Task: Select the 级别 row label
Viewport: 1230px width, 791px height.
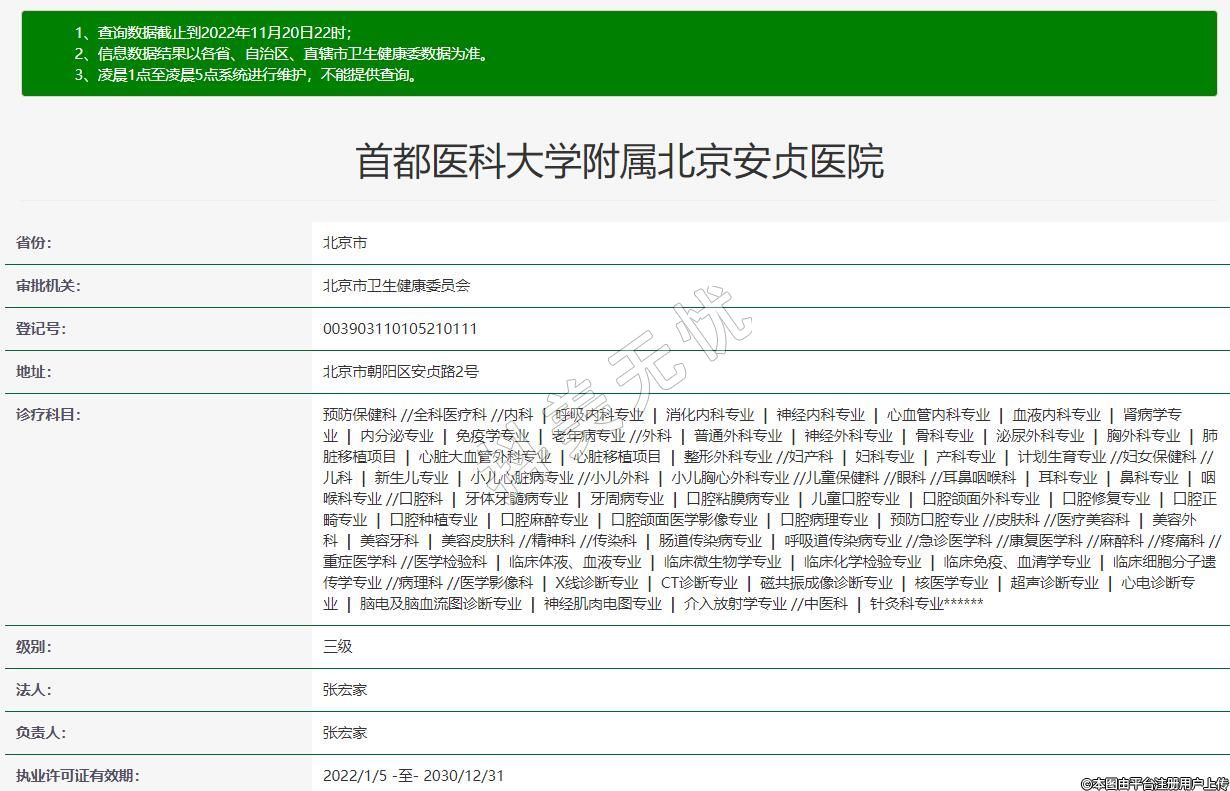Action: (x=34, y=647)
